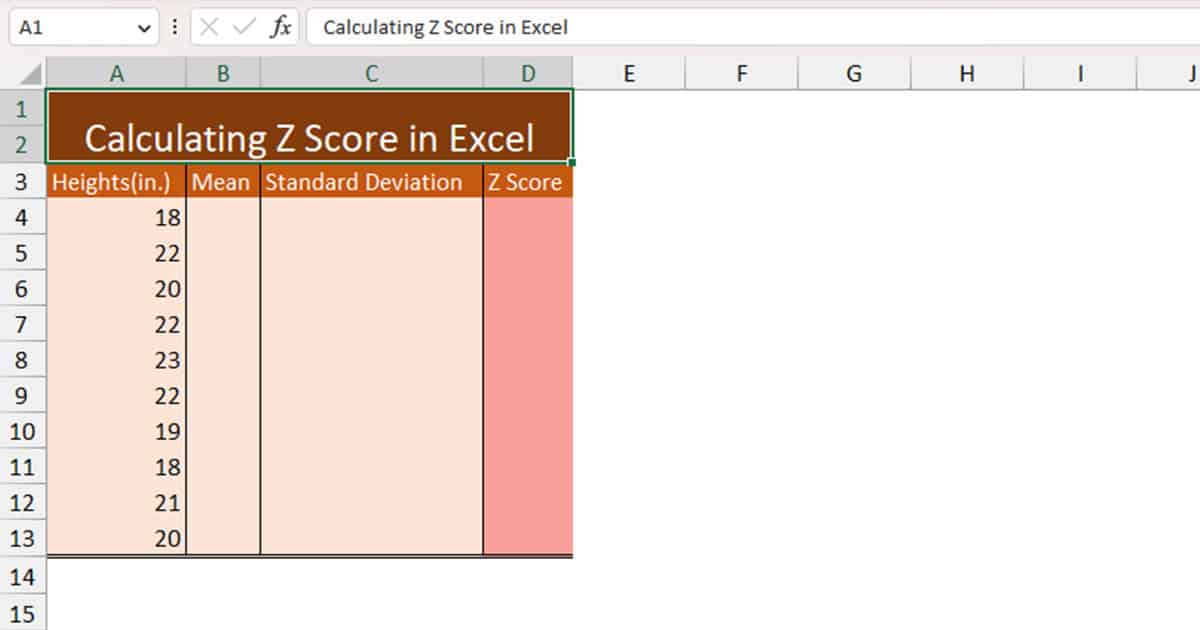
Task: Select the merged title cell Calculating Z Score
Action: point(310,128)
